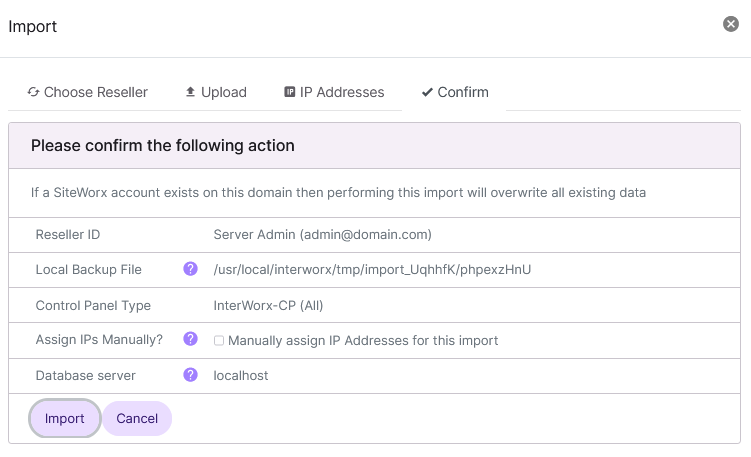Cancel the import action

137,419
